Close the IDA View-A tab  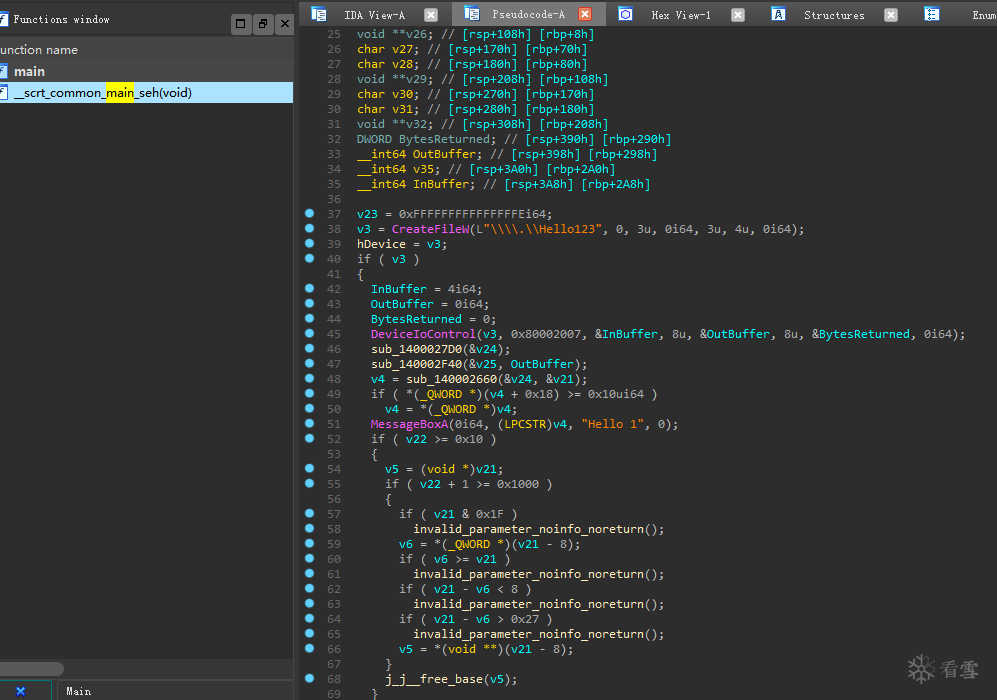[430, 14]
